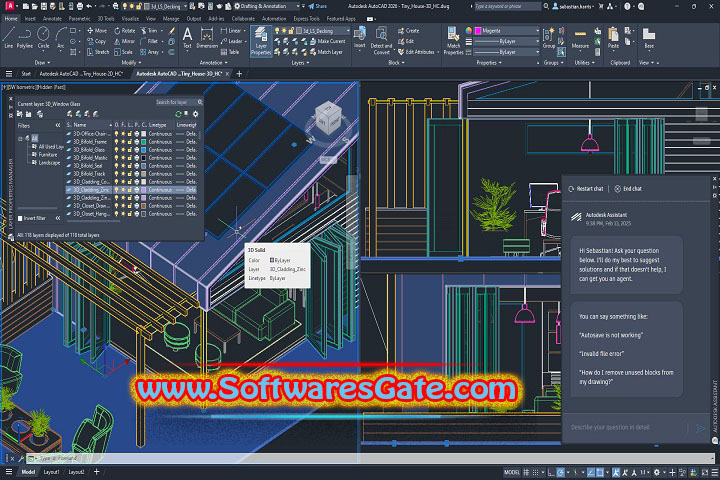Click End chat in Autodesk Assistant
This screenshot has height=480, width=720.
(x=628, y=189)
